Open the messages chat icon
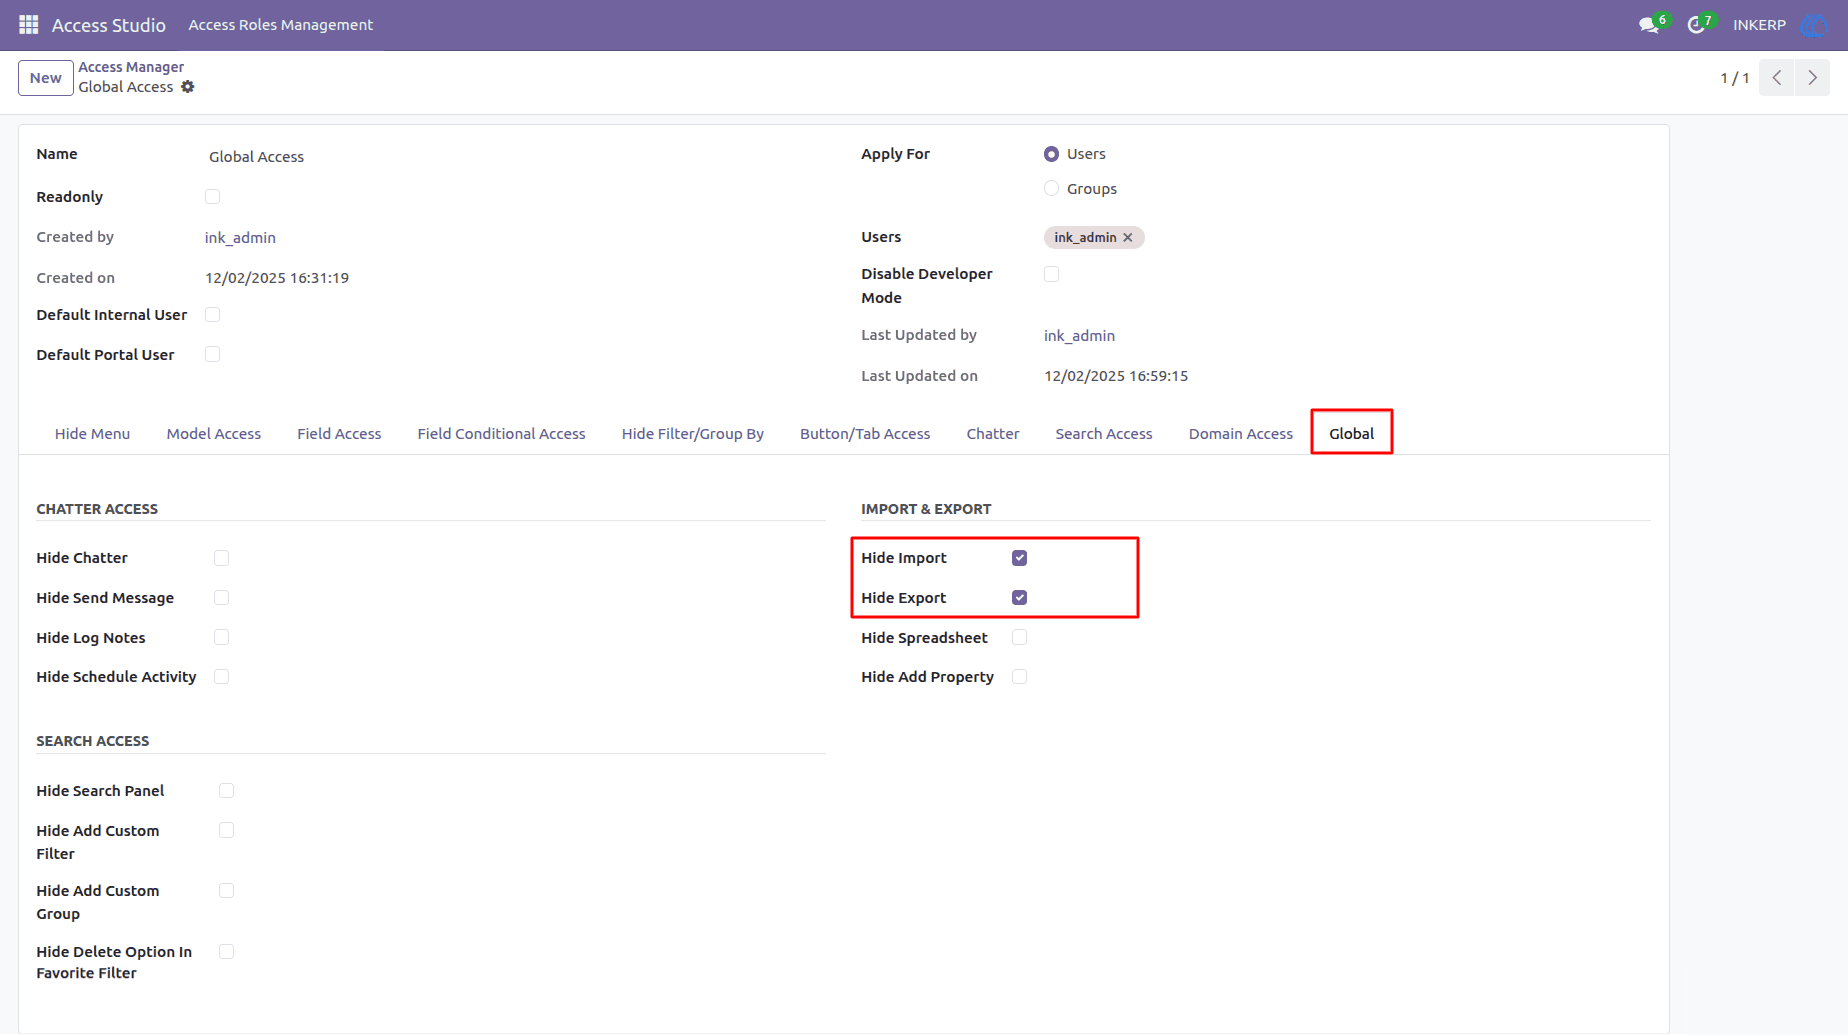This screenshot has width=1848, height=1036. click(x=1649, y=25)
